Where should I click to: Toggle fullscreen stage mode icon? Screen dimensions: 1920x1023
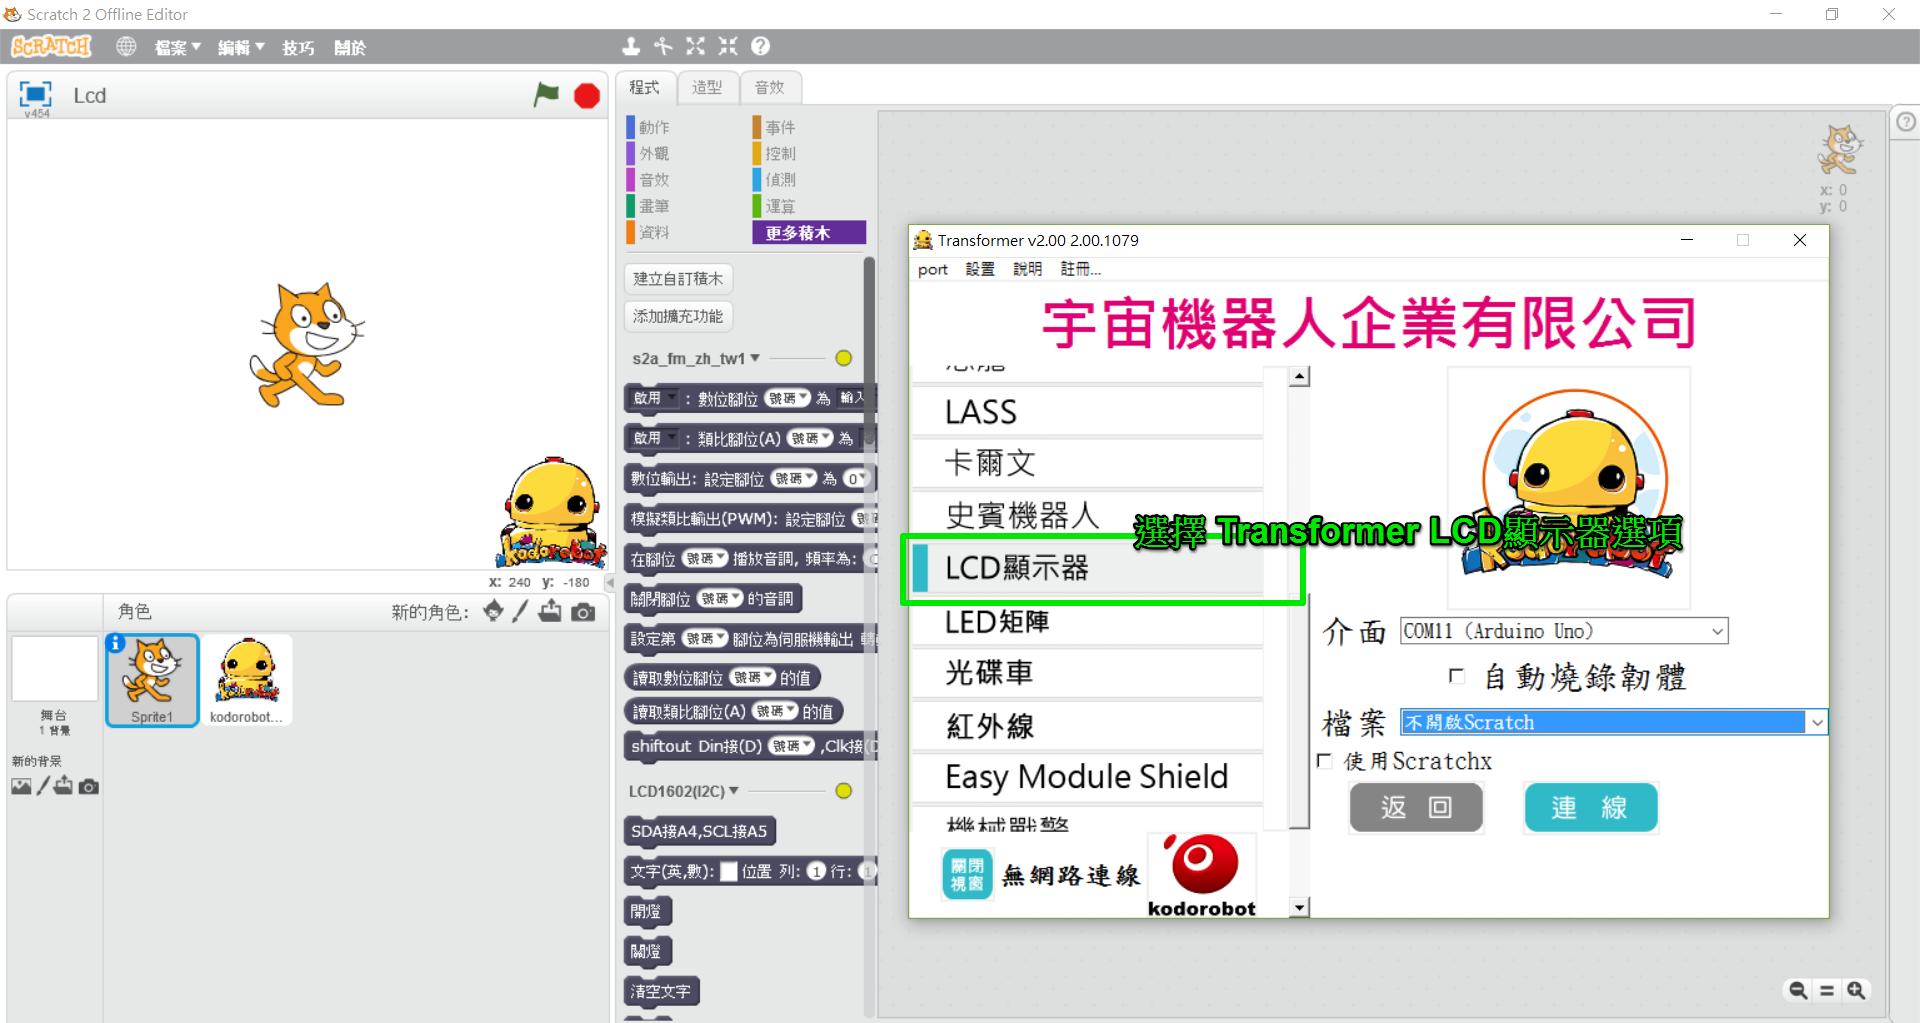point(36,94)
